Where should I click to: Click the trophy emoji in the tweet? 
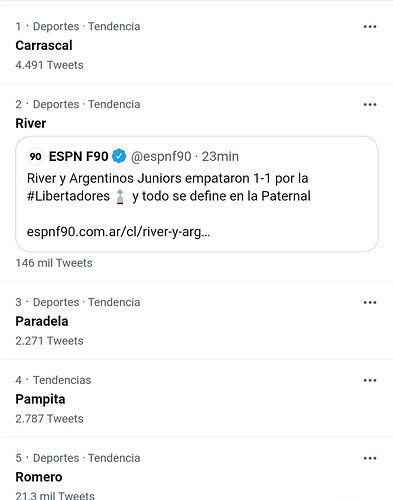click(x=120, y=196)
